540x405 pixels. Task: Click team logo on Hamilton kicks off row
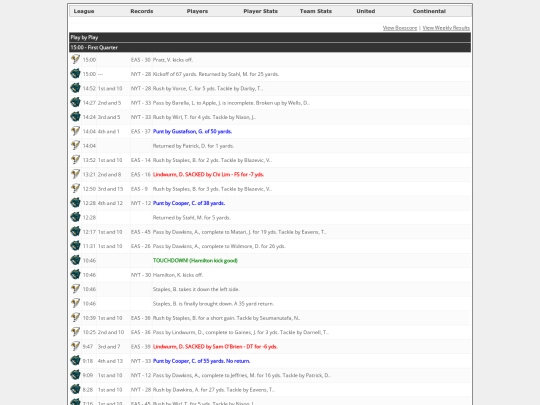tap(75, 275)
